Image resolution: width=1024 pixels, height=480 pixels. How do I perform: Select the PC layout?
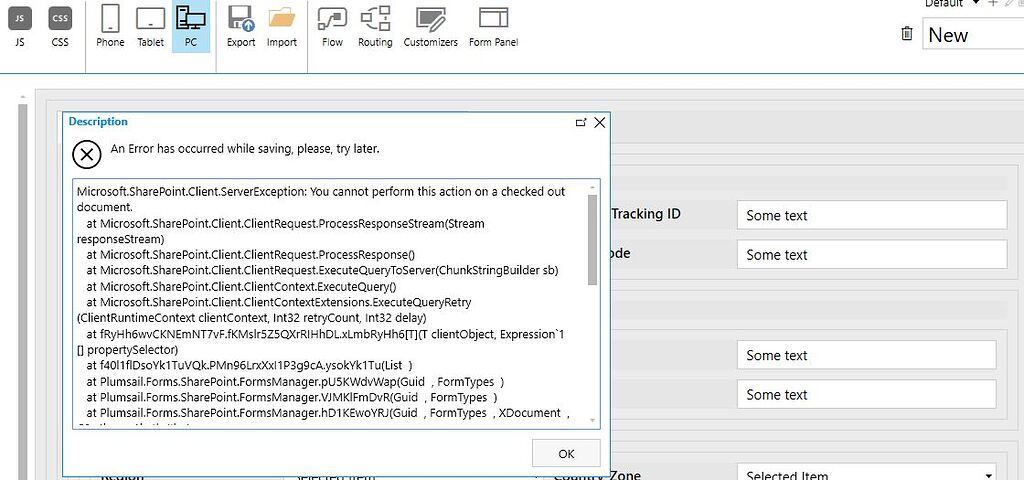tap(191, 25)
